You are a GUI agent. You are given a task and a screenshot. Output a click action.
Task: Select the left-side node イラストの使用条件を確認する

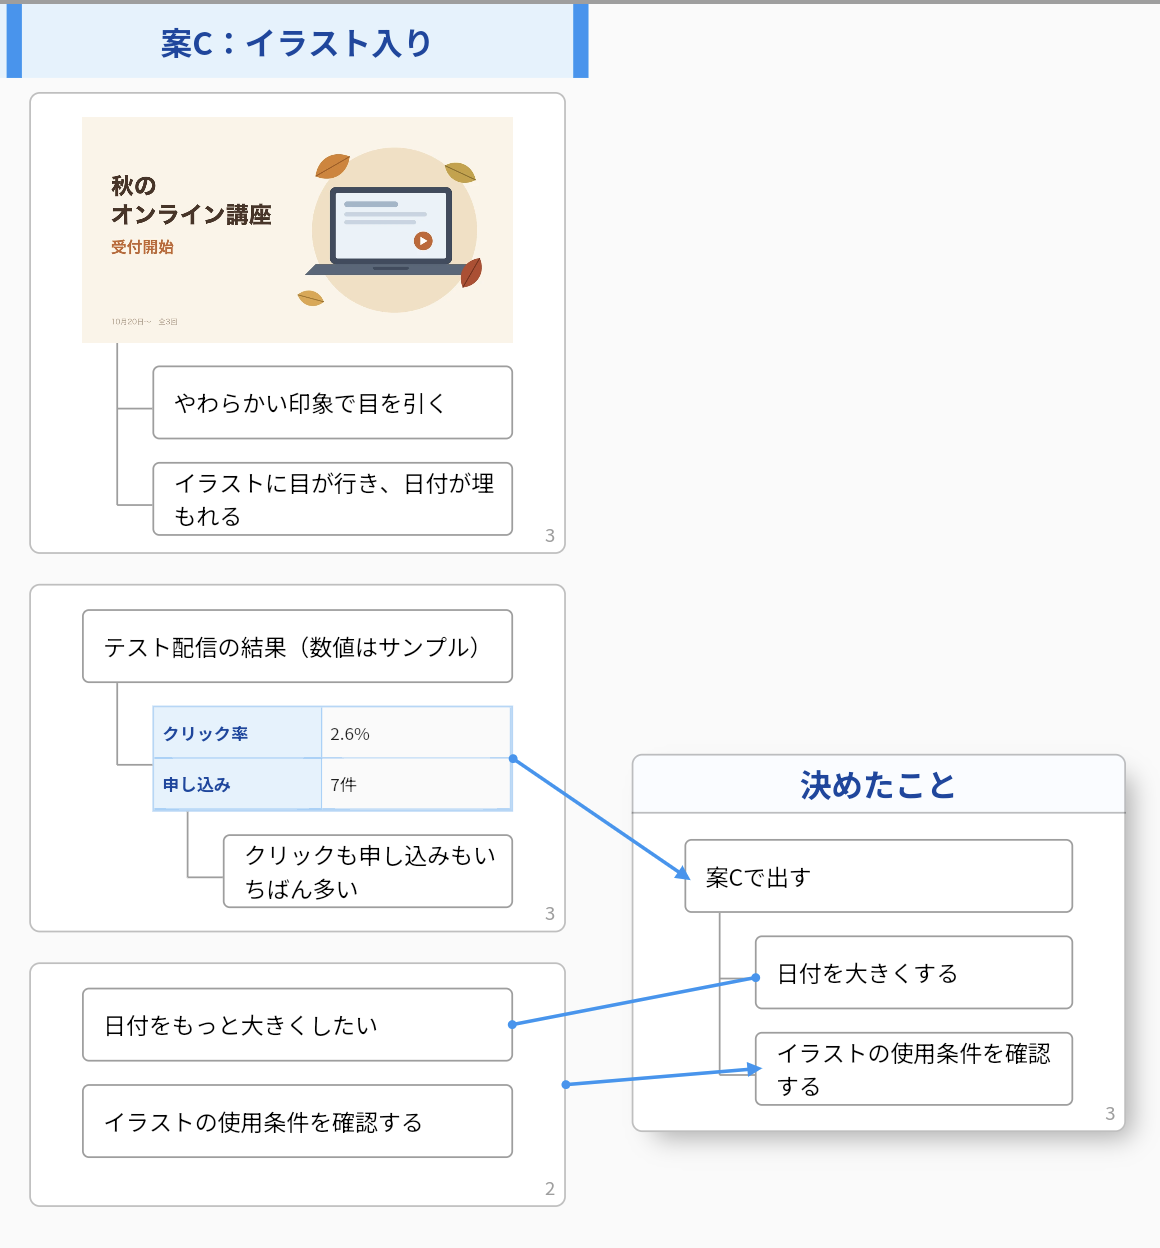[297, 1122]
